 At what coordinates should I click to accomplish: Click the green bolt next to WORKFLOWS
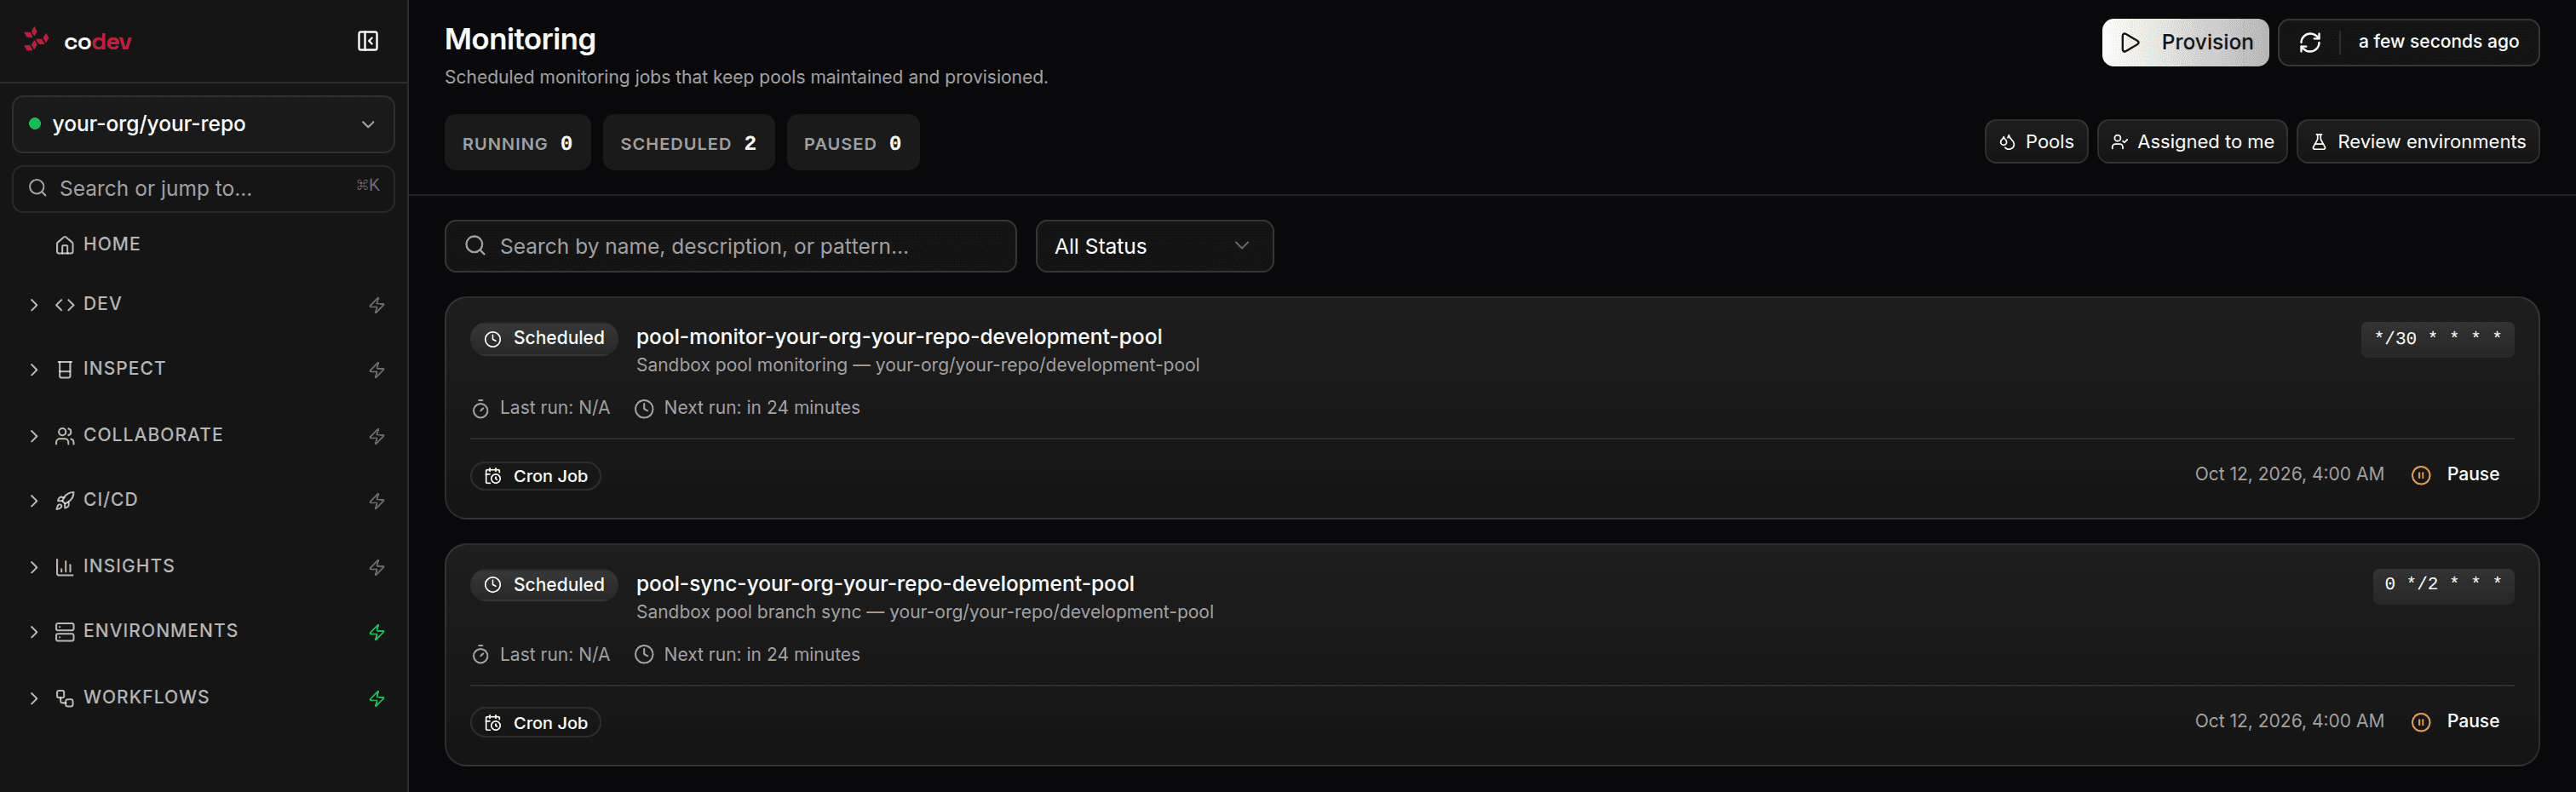tap(377, 698)
